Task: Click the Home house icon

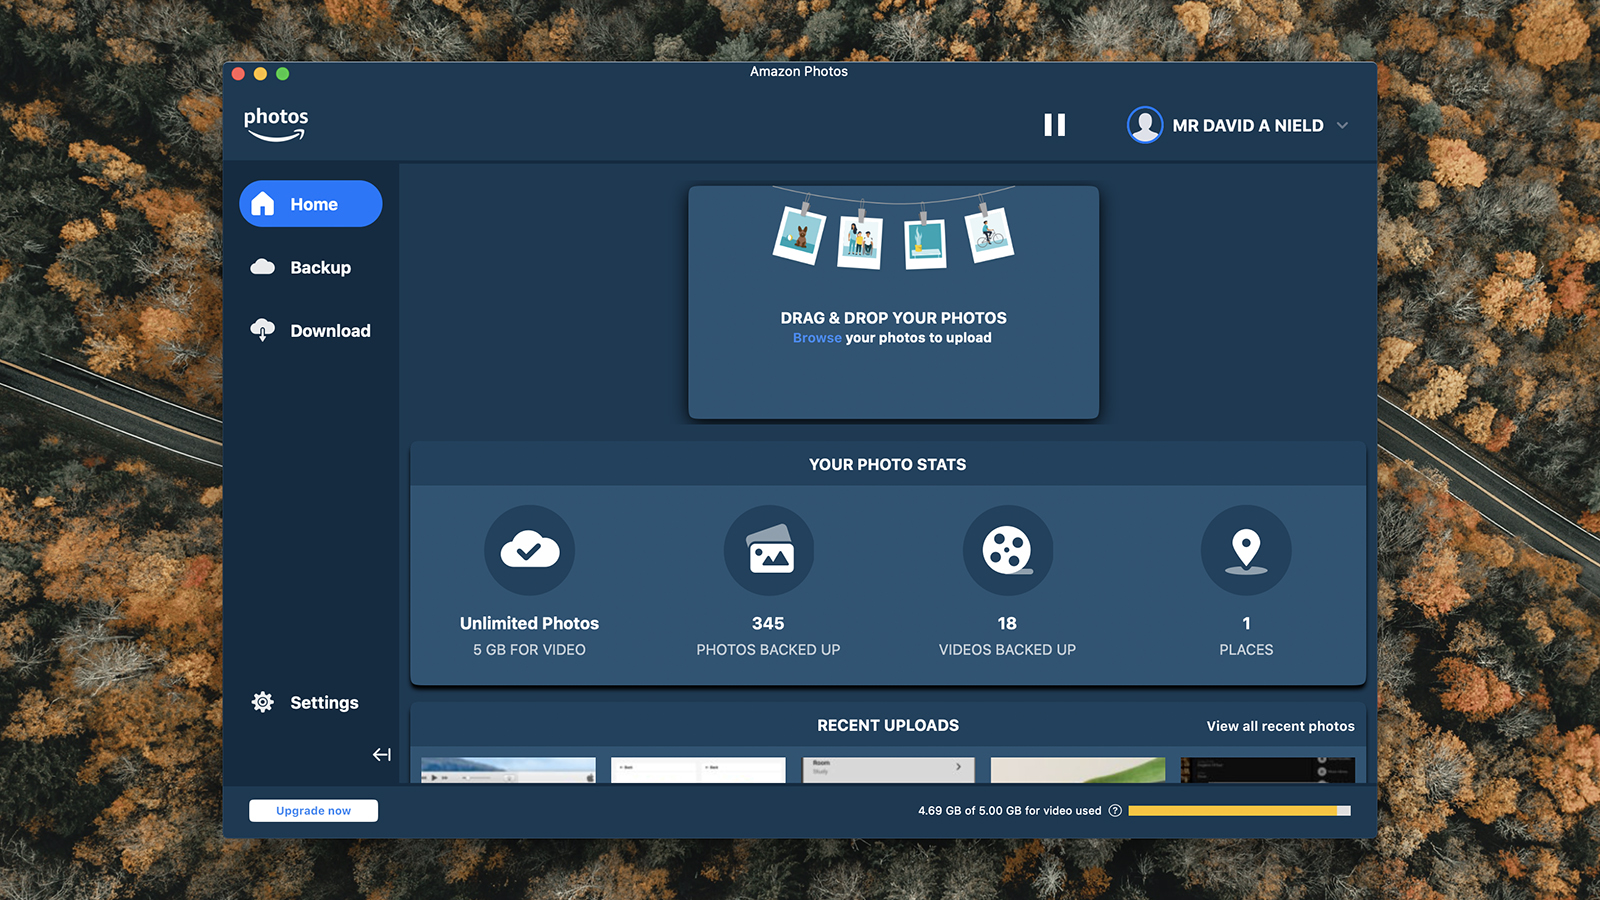Action: [263, 204]
